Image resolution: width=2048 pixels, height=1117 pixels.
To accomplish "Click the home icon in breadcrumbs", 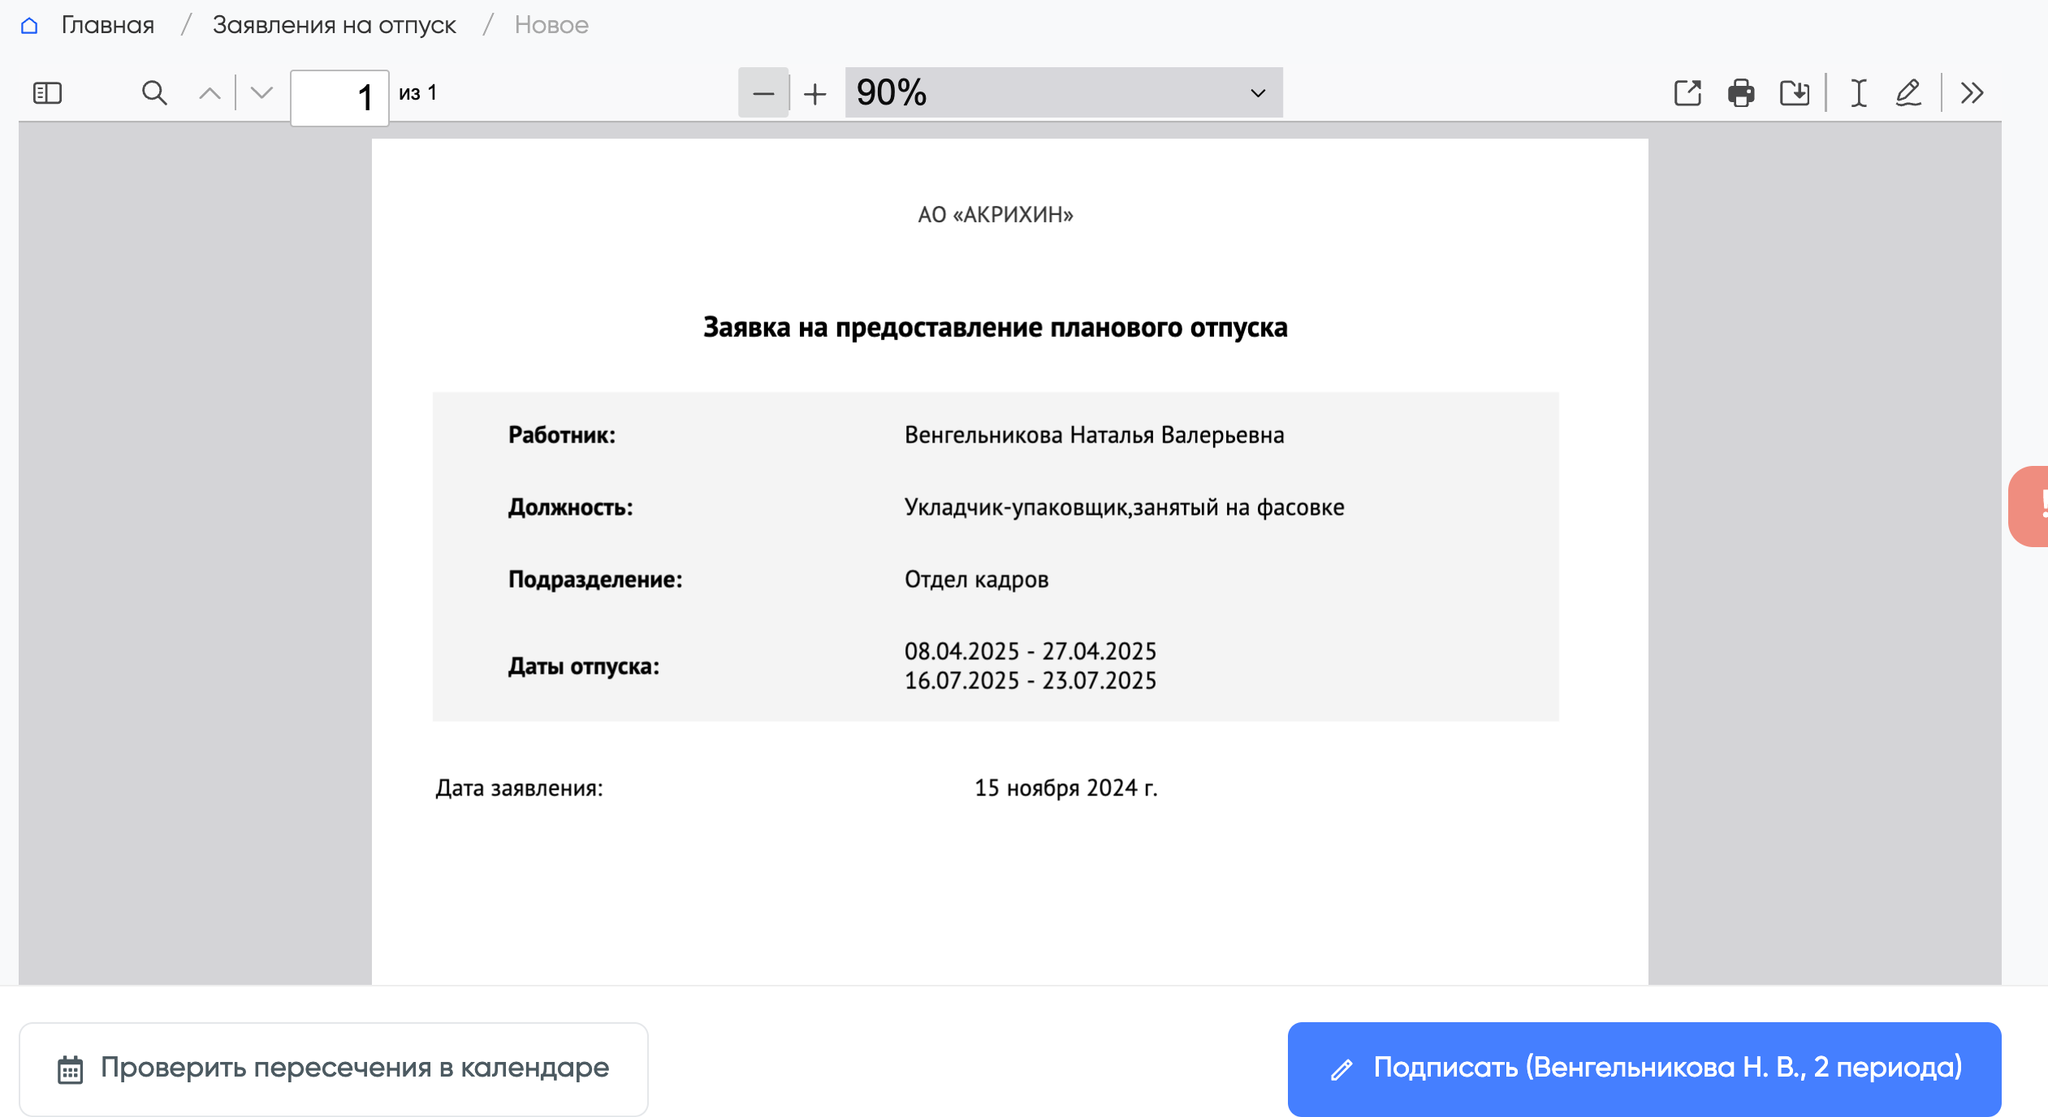I will point(29,25).
